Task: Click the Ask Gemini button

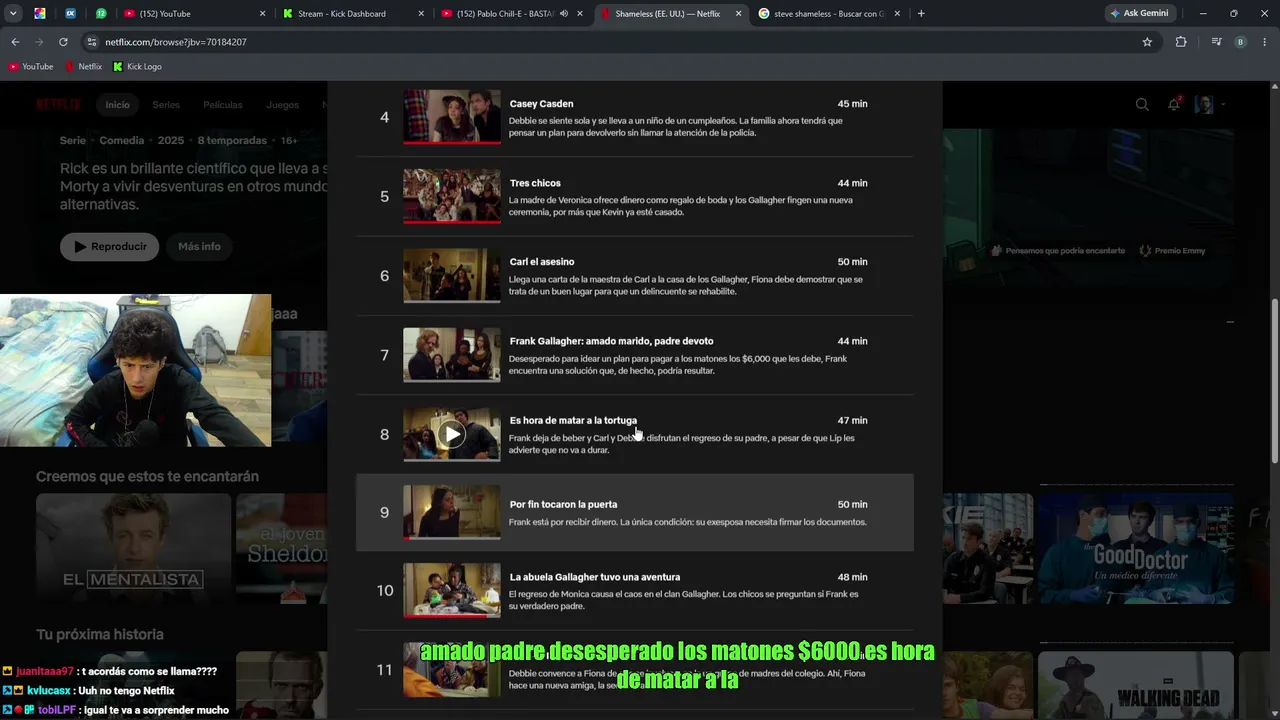Action: (x=1139, y=13)
